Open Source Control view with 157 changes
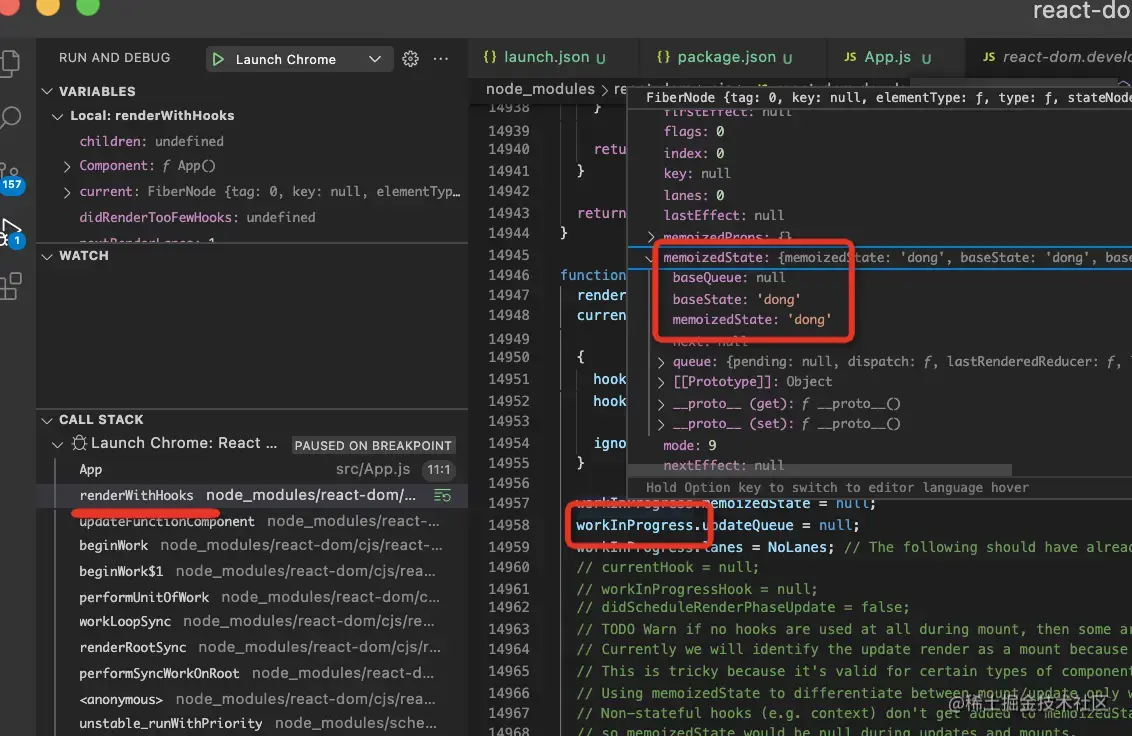This screenshot has width=1132, height=736. tap(10, 176)
